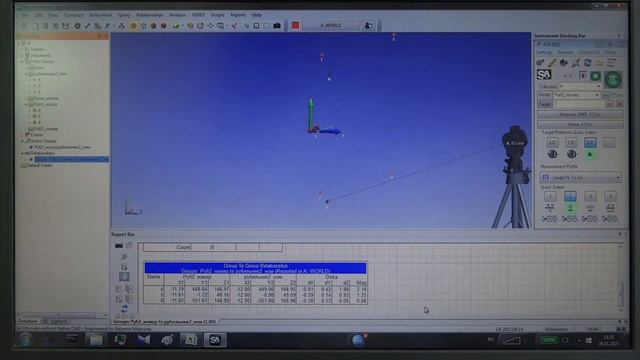Select highlighted Quick Select profile button 2
This screenshot has width=640, height=360.
570,196
